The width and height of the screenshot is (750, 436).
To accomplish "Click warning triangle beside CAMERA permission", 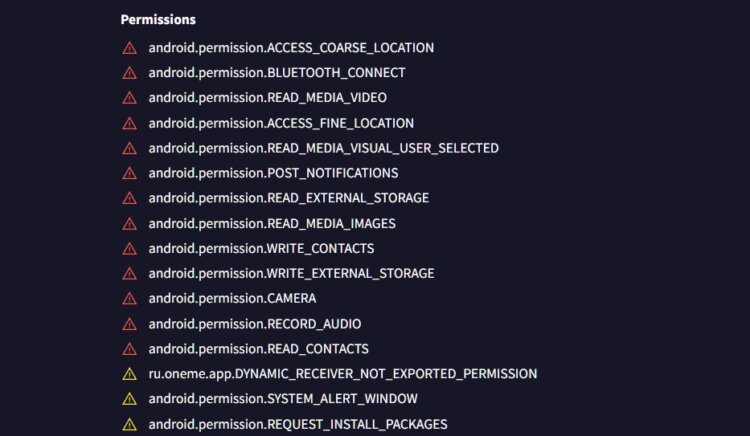I will (x=129, y=299).
